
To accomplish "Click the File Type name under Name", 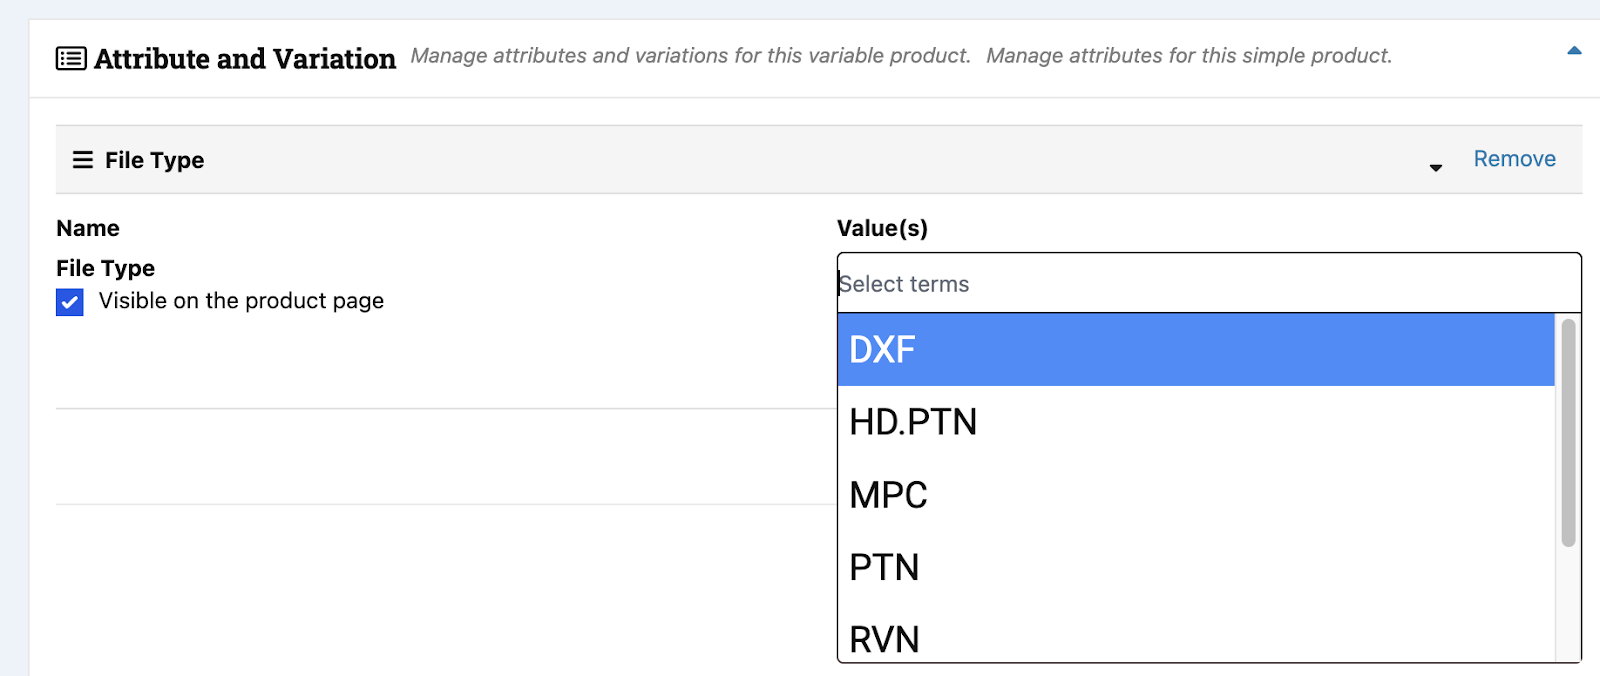I will tap(105, 268).
